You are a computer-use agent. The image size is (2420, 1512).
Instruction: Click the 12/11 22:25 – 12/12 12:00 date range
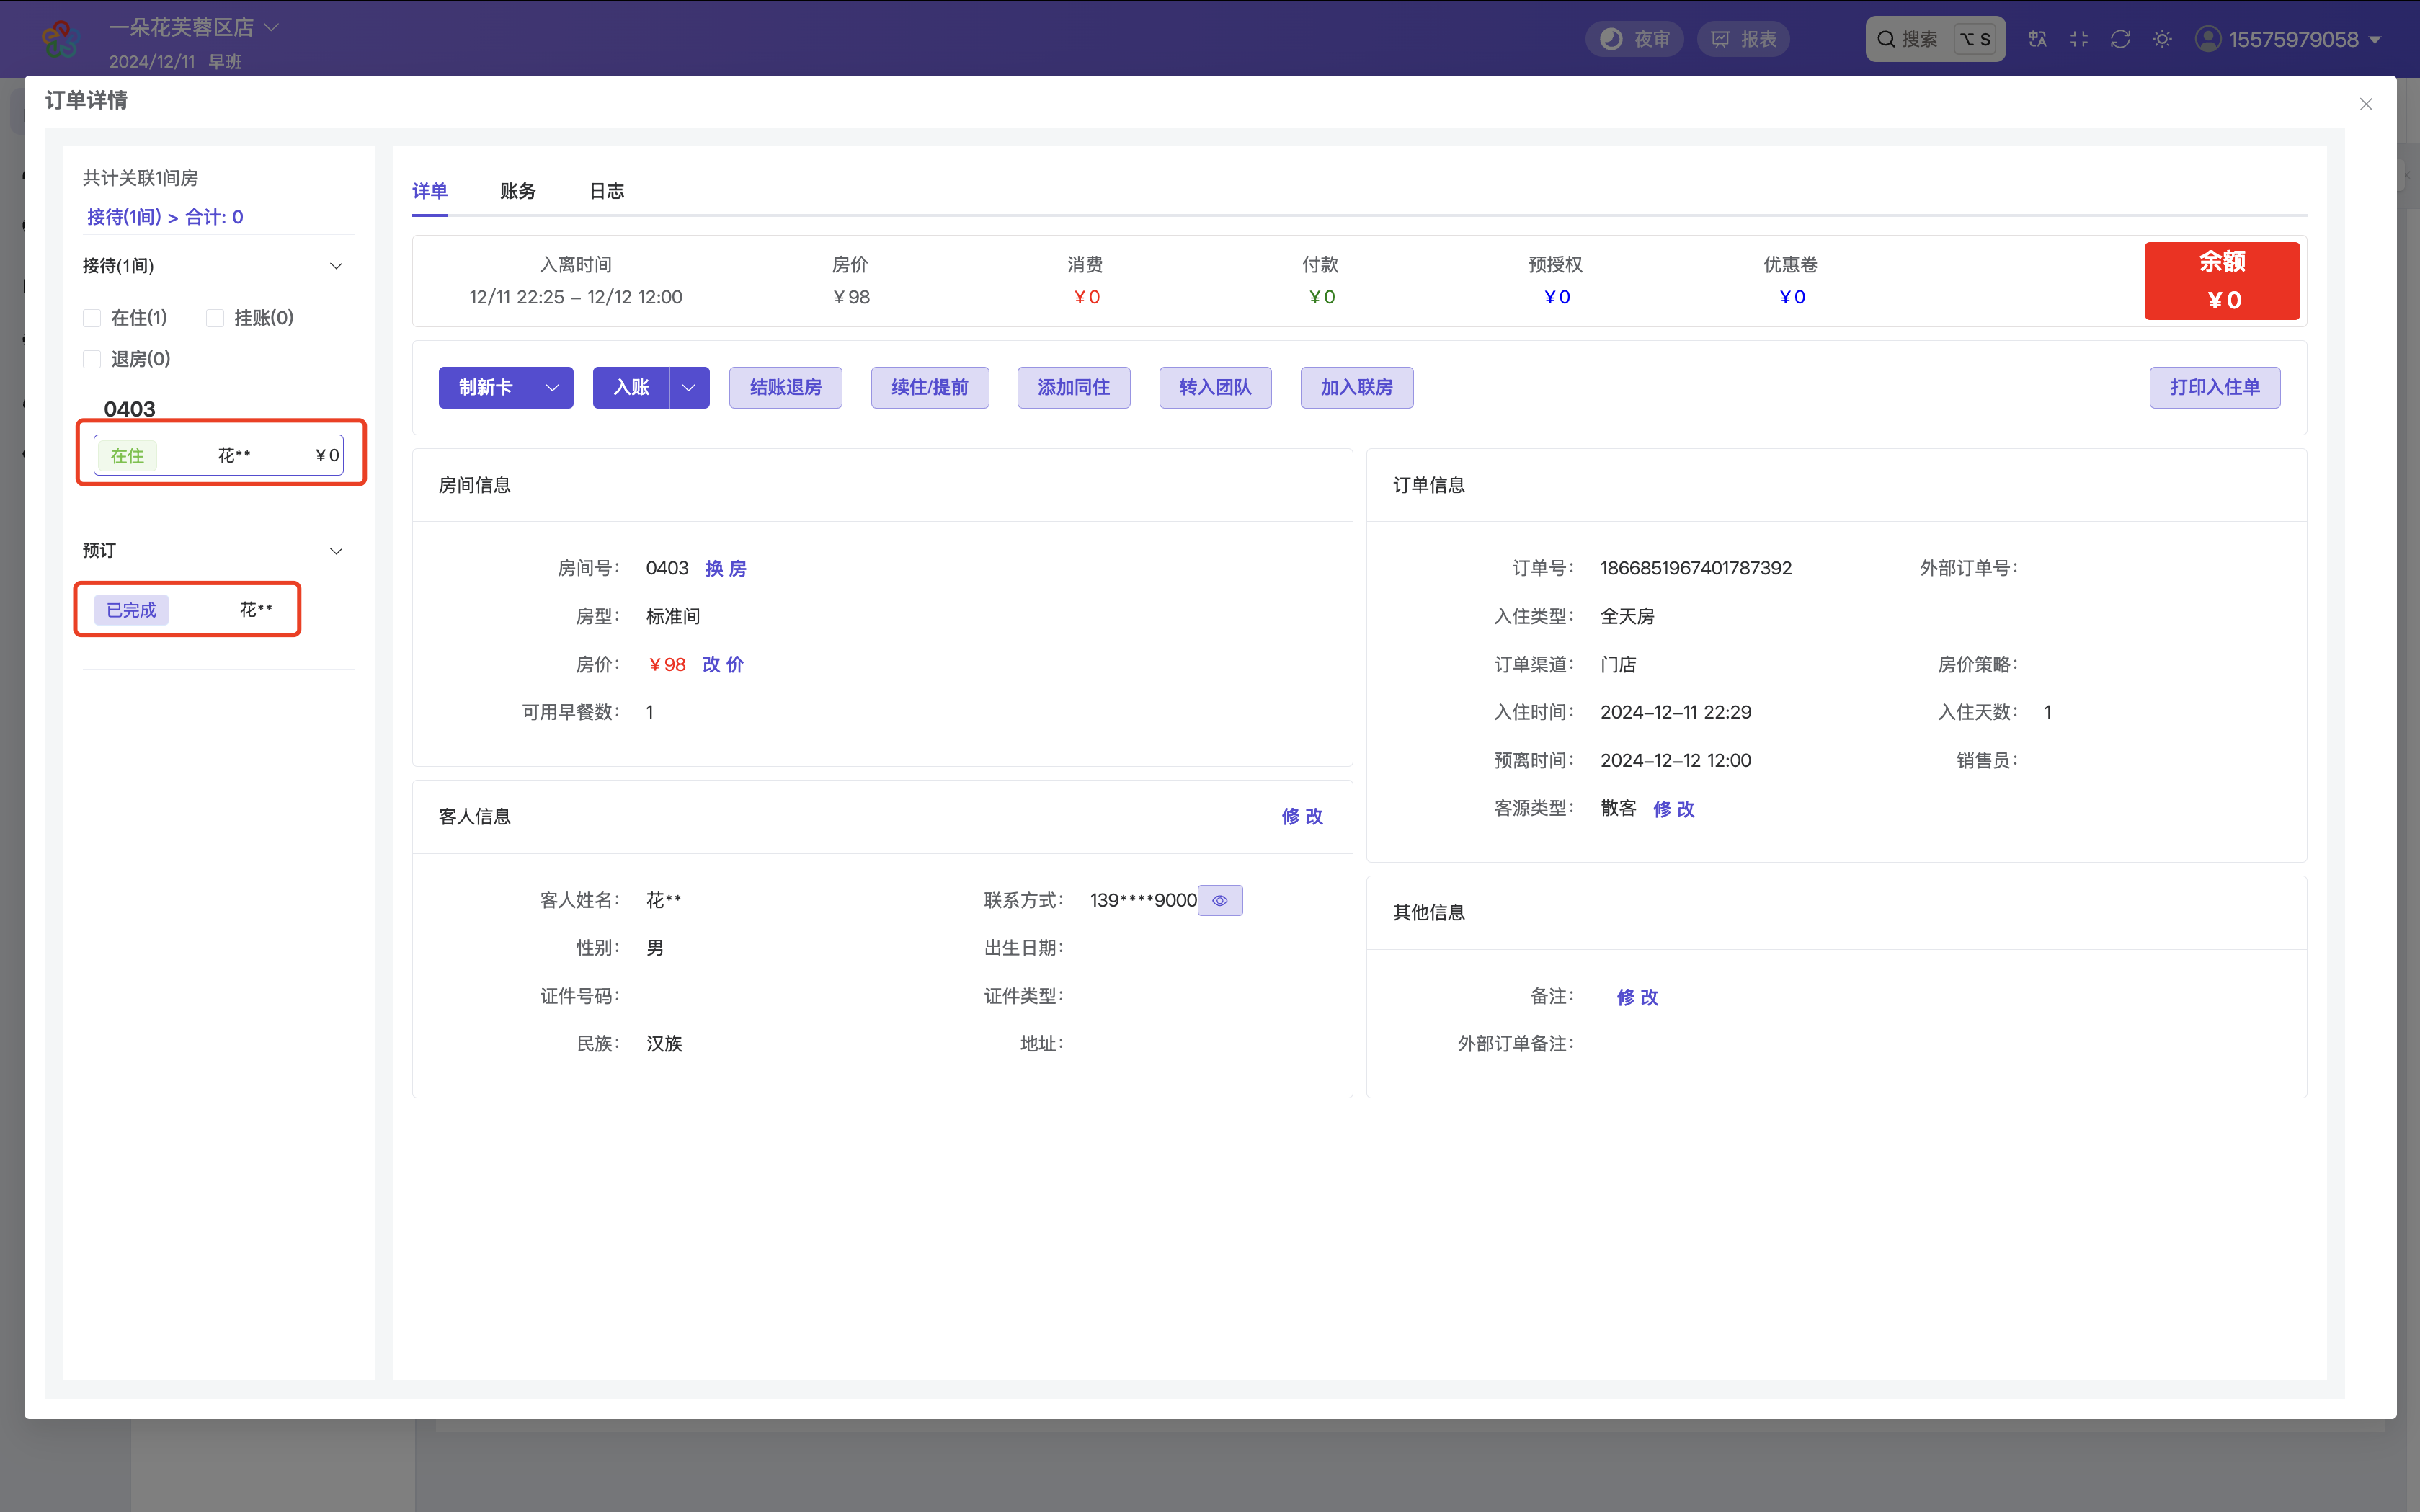576,297
